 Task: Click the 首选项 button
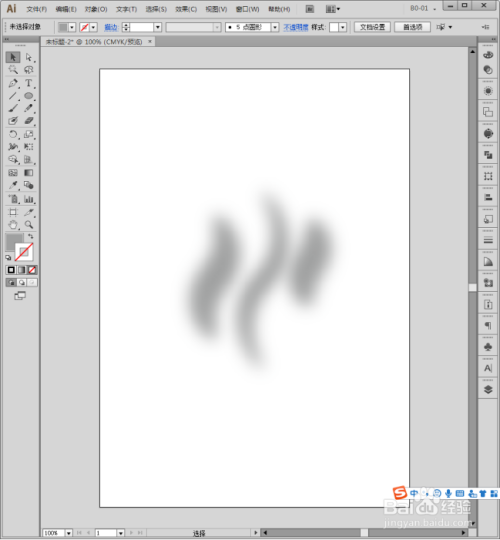click(x=413, y=27)
